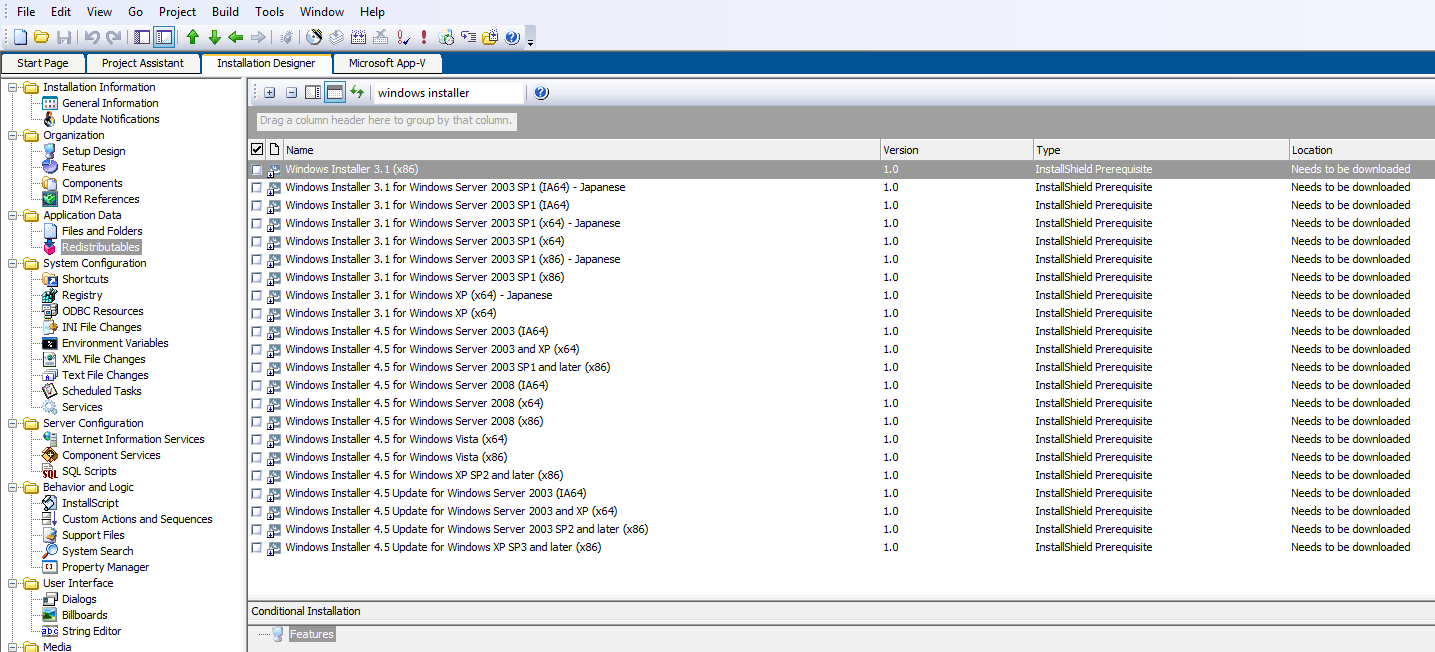Collapse the Organization tree node
Image resolution: width=1435 pixels, height=652 pixels.
[x=13, y=135]
